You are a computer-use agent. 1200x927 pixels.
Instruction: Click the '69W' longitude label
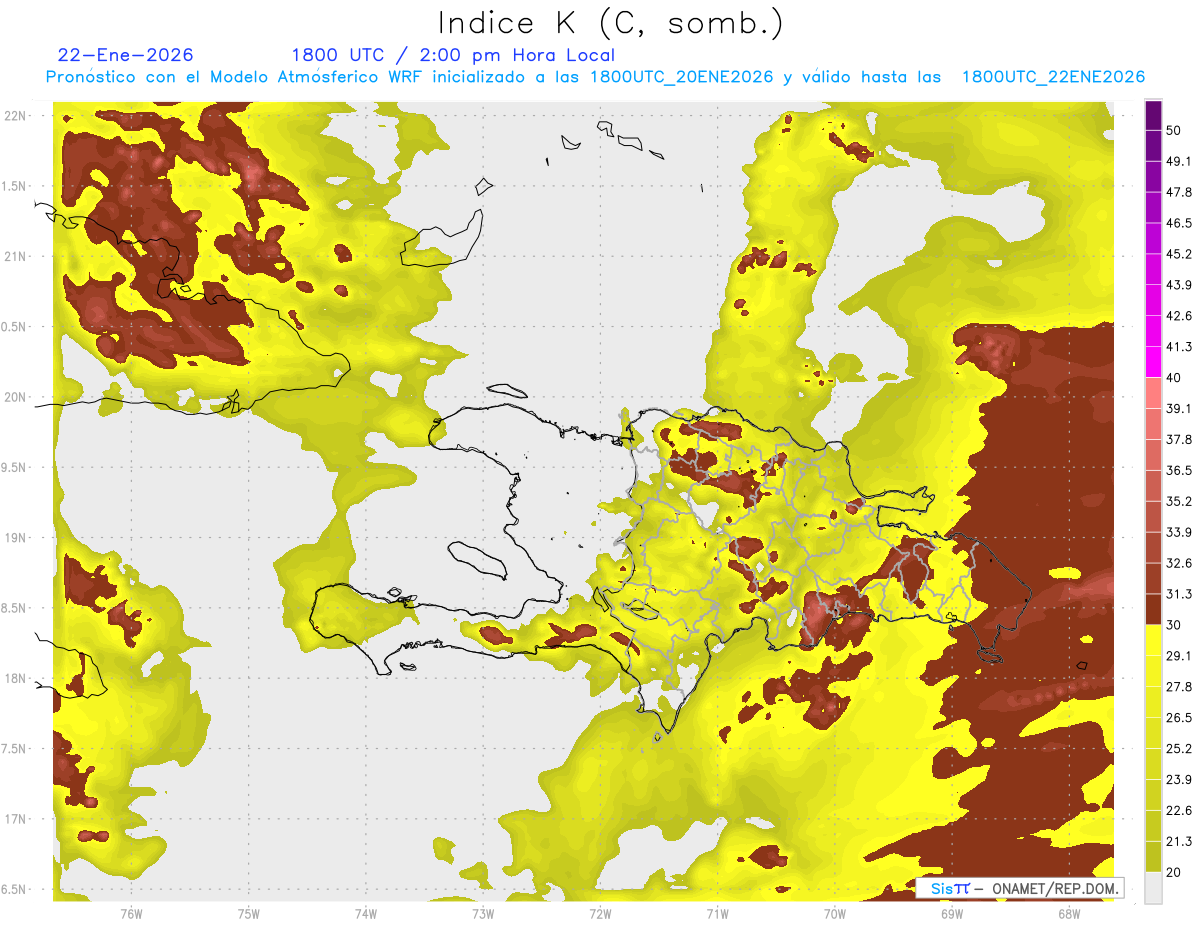952,914
